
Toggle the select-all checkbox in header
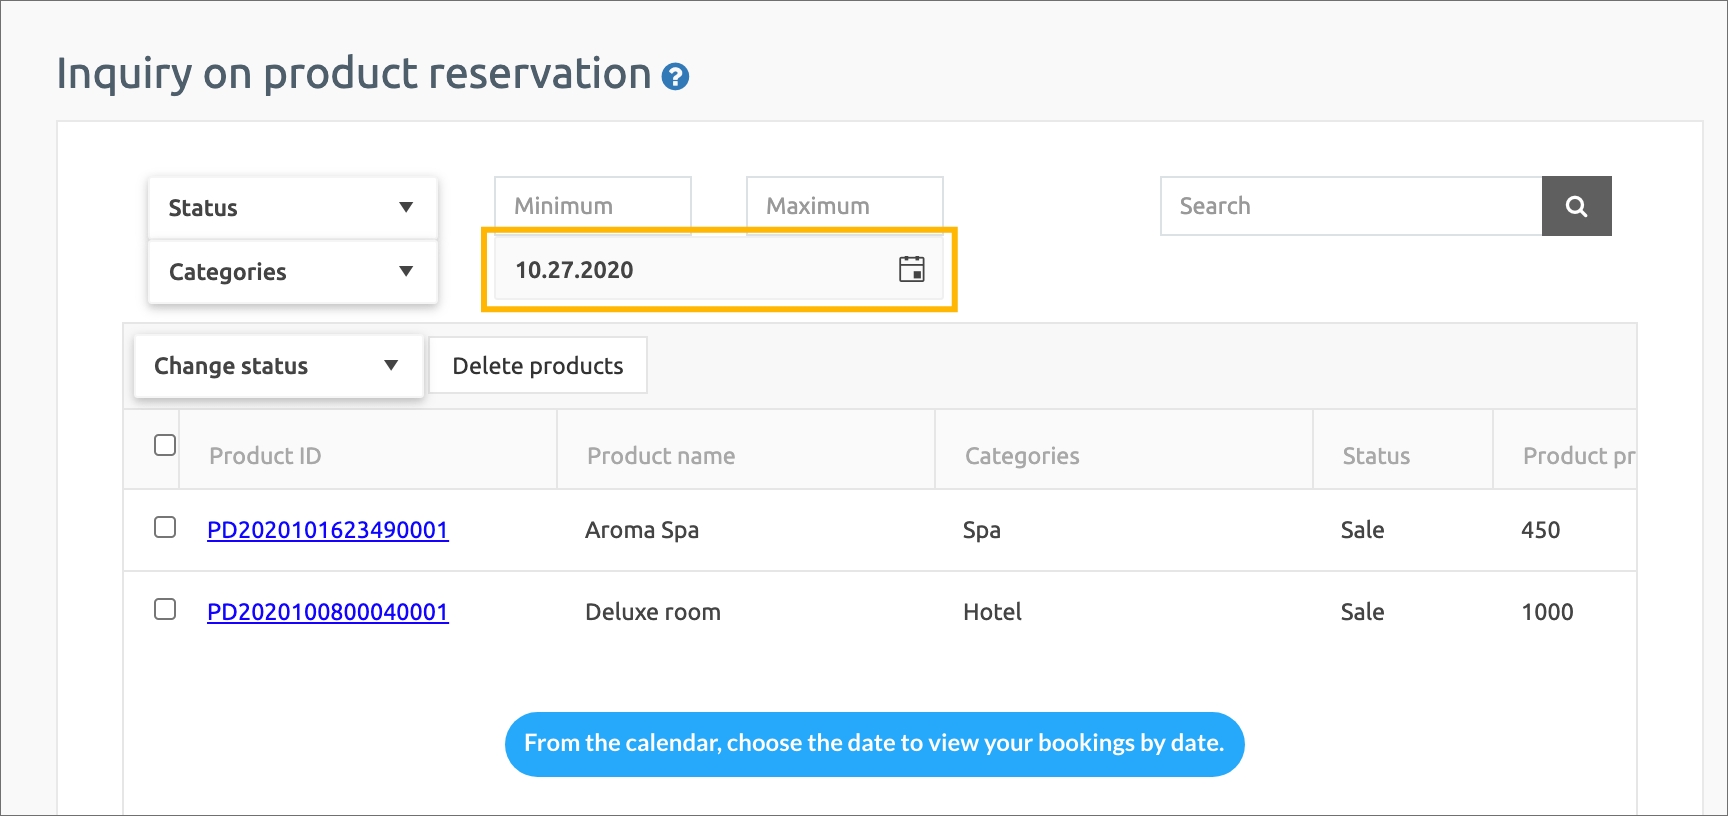tap(165, 445)
